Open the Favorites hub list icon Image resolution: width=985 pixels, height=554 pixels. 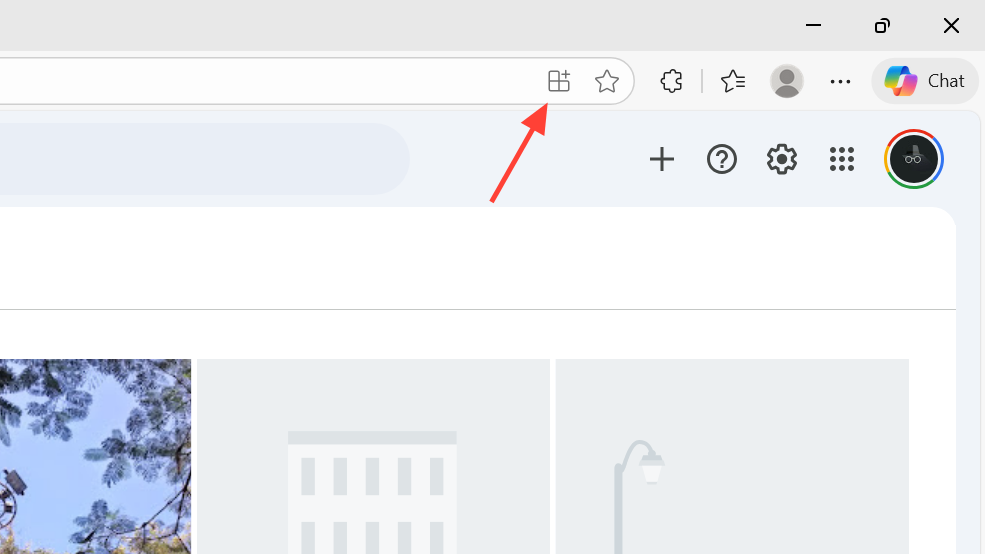pyautogui.click(x=732, y=81)
